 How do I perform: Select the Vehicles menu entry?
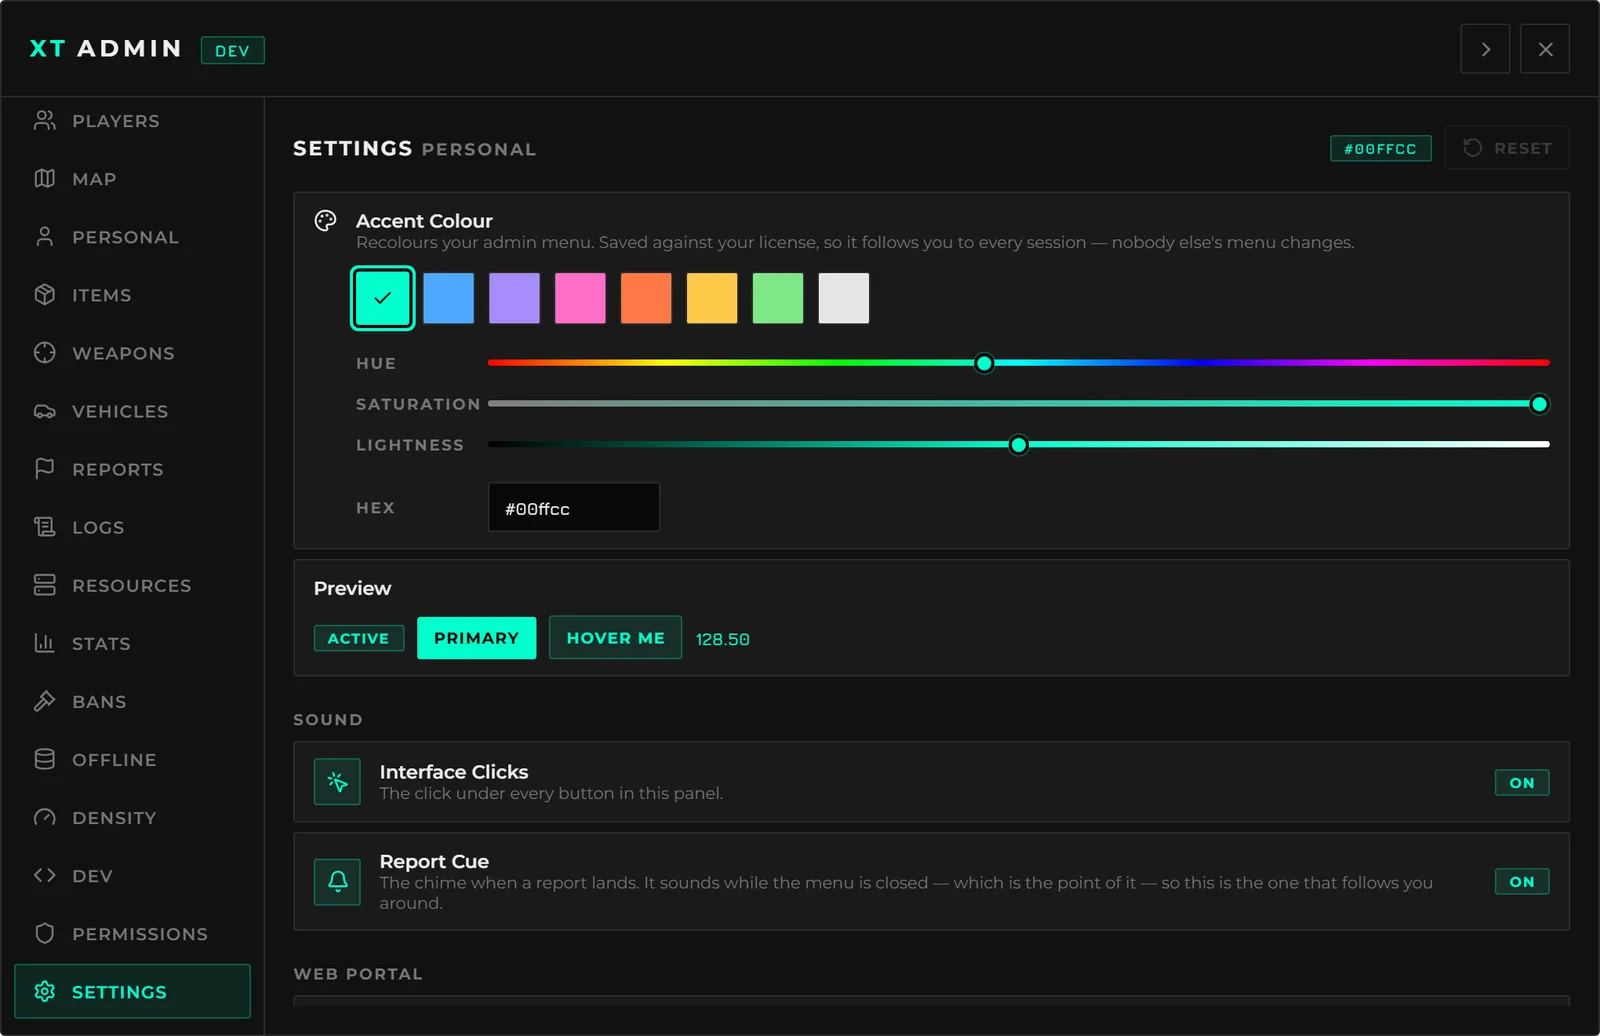click(x=132, y=411)
